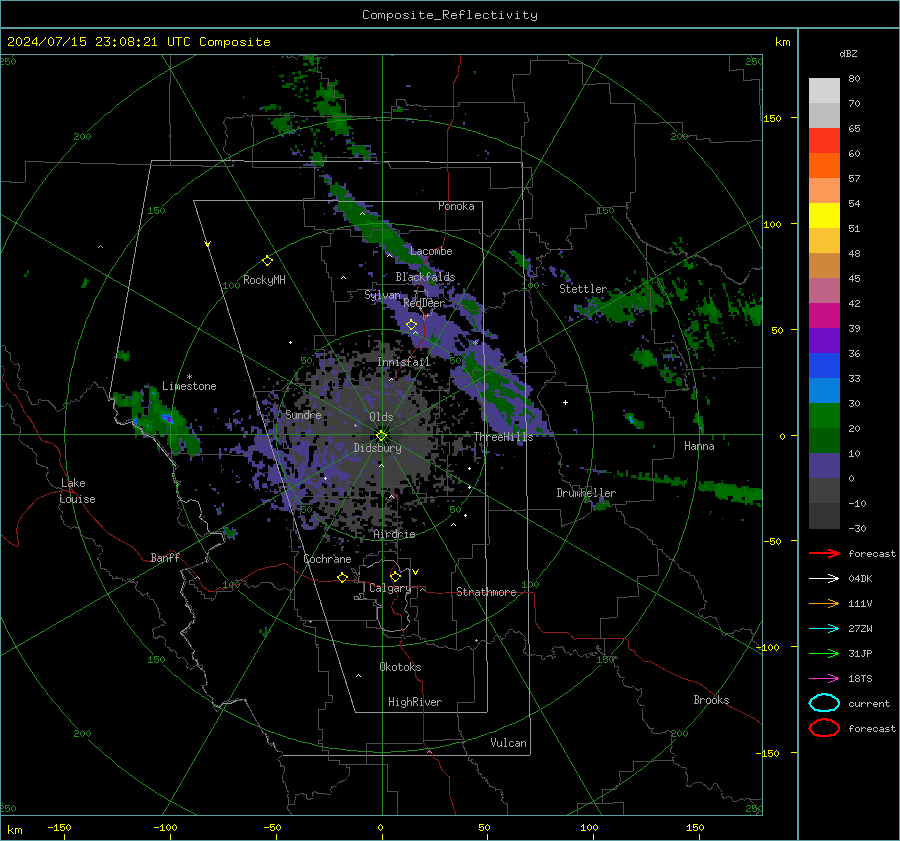Click the Hanna label
900x841 pixels.
699,446
